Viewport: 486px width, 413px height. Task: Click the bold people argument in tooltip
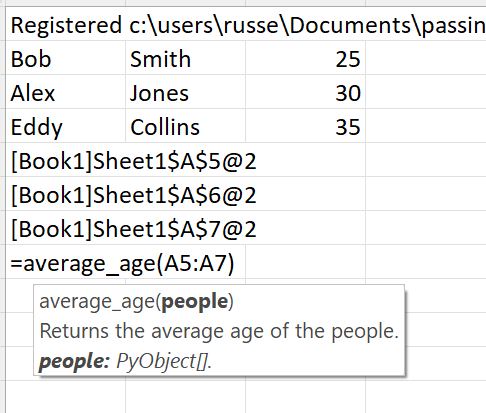(195, 302)
